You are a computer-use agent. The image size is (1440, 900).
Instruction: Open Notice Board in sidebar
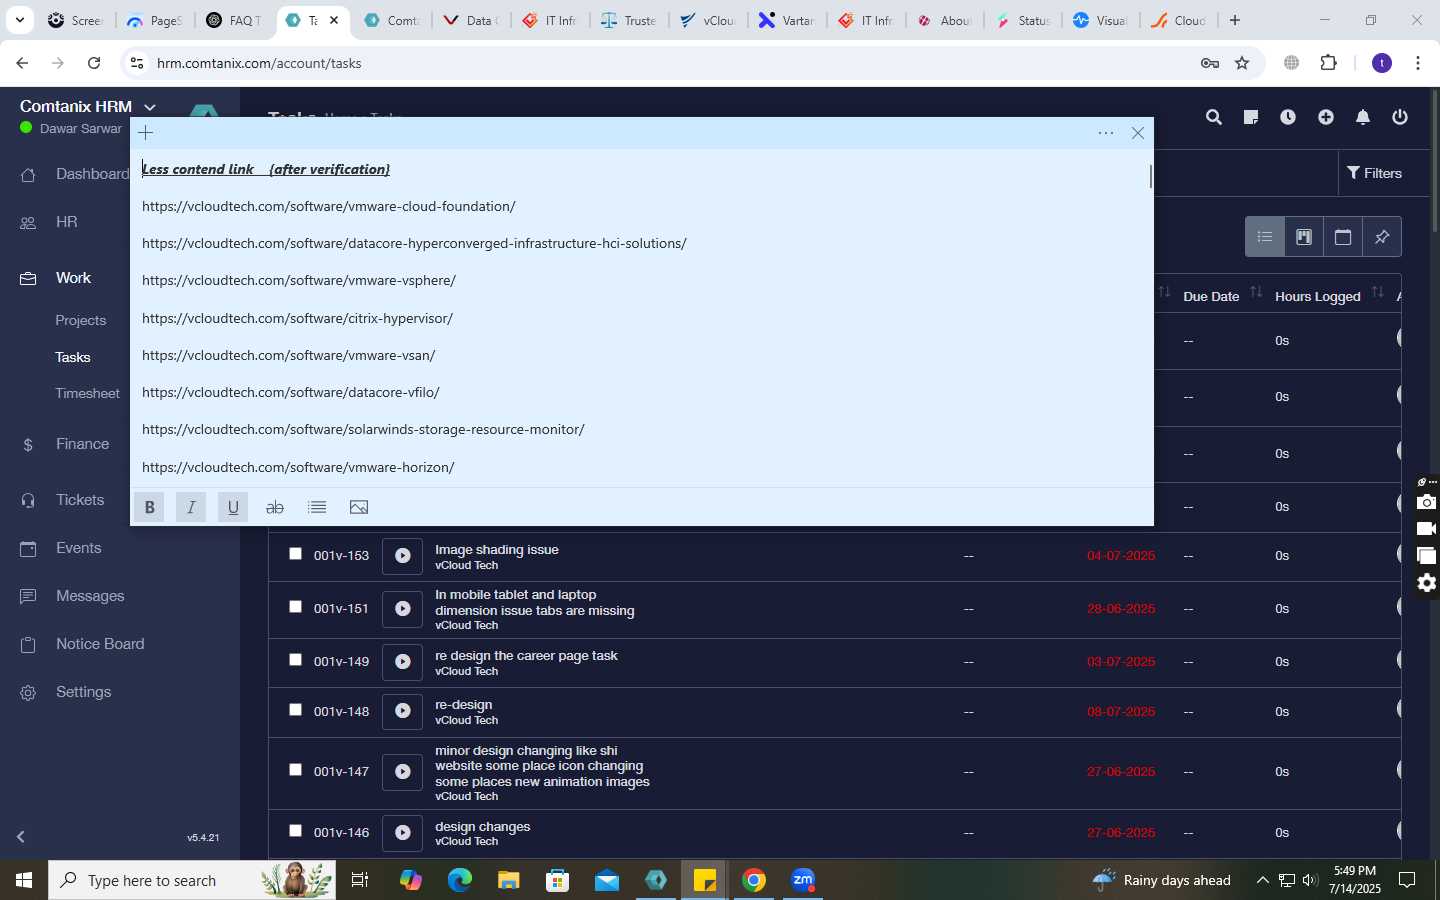(100, 644)
